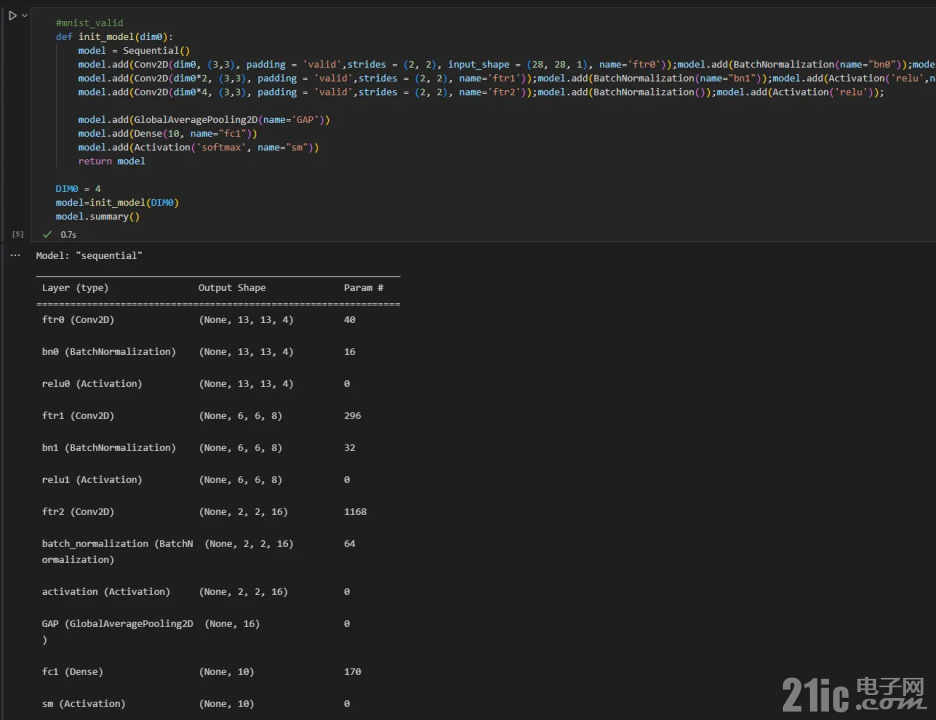Viewport: 936px width, 720px height.
Task: Click the Param # column header
Action: (364, 288)
